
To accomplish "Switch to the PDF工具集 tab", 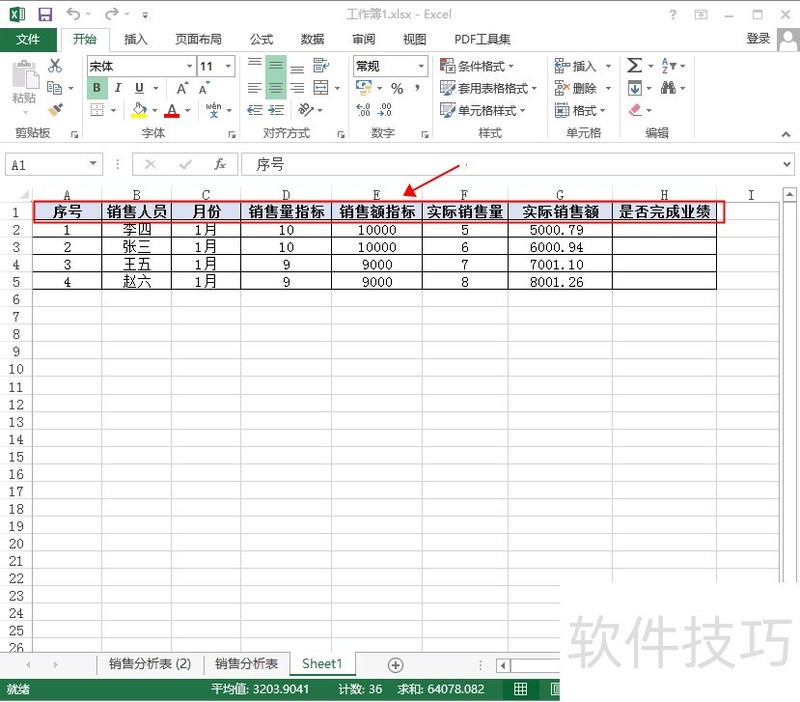I will tap(482, 39).
